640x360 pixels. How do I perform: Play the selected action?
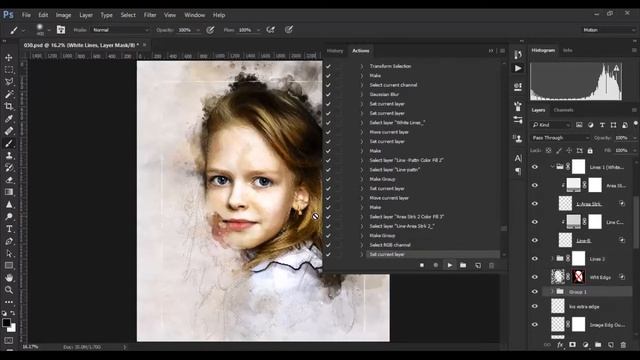pyautogui.click(x=449, y=265)
